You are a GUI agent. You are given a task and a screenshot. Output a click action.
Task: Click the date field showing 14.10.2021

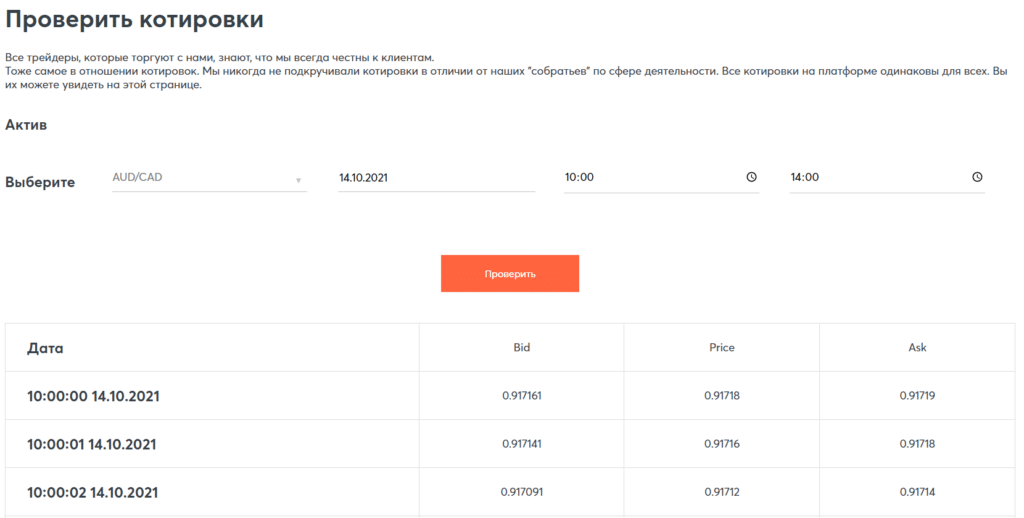click(436, 178)
